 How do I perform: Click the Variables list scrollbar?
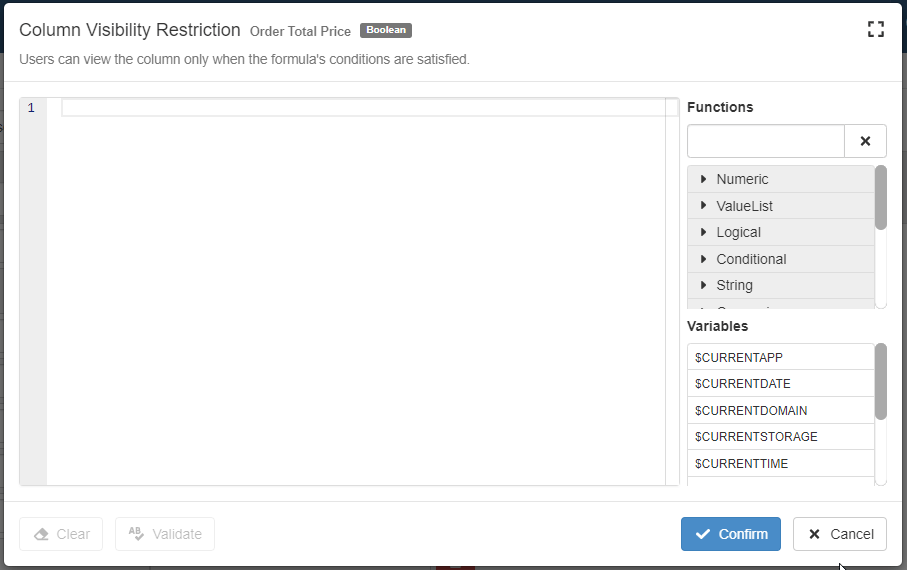pos(881,381)
